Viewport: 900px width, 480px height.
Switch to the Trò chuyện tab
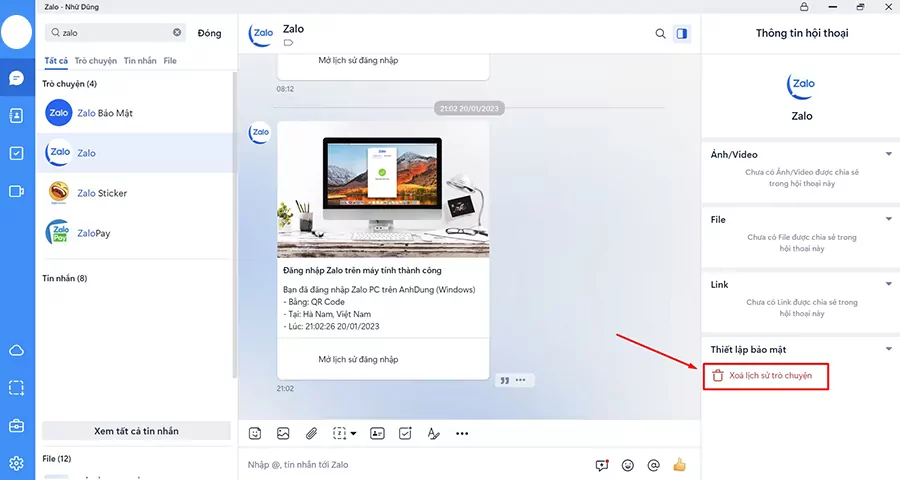[x=96, y=60]
